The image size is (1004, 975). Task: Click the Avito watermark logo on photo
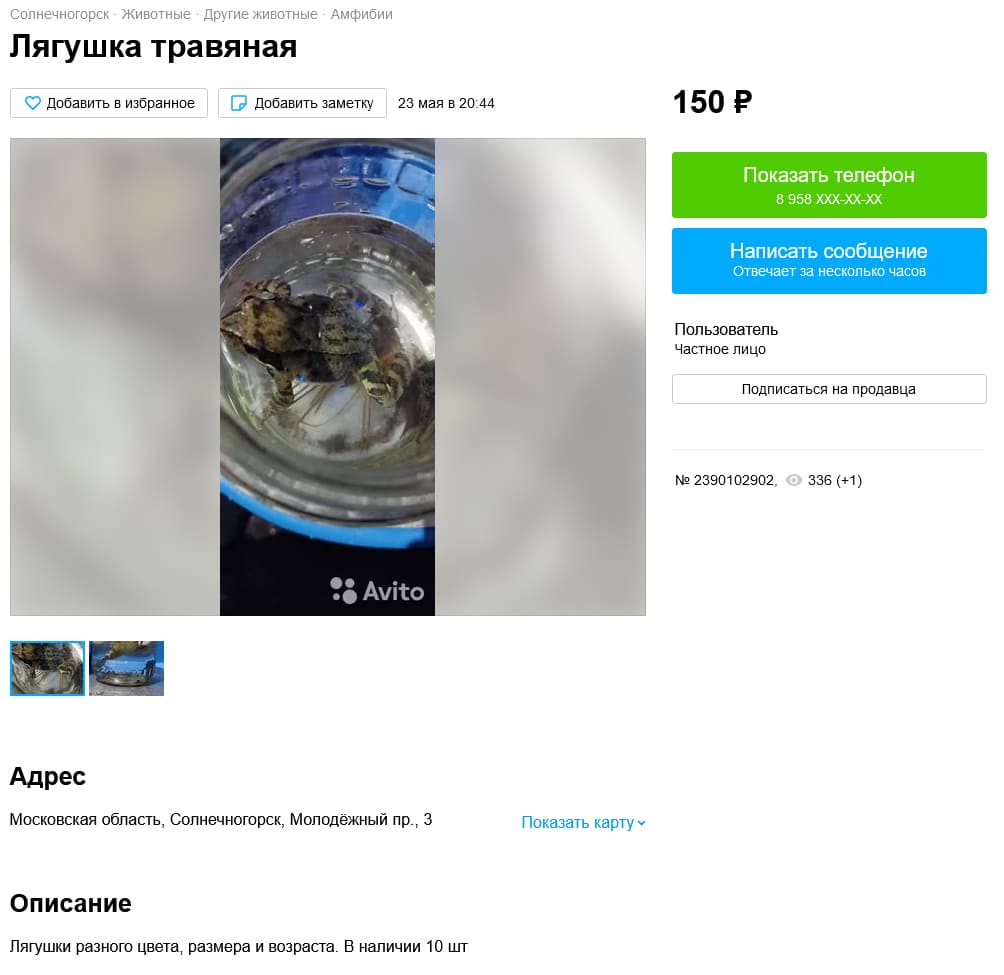(x=377, y=590)
